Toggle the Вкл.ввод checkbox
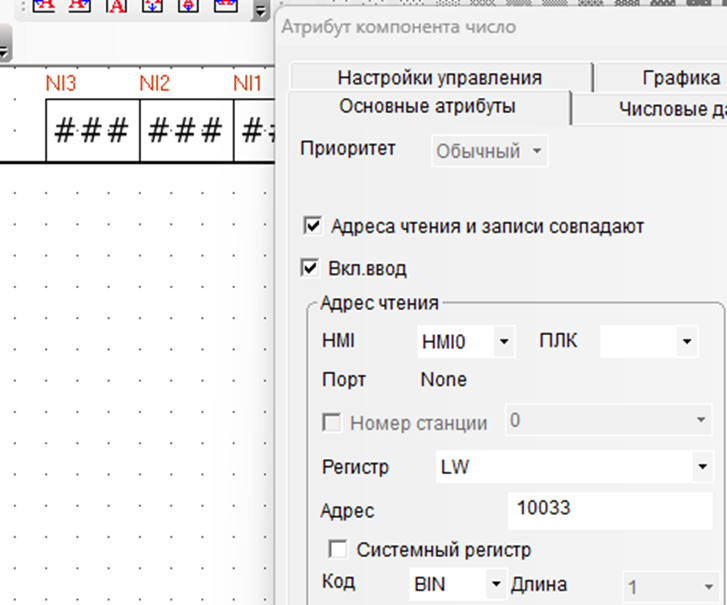This screenshot has height=605, width=727. [309, 268]
